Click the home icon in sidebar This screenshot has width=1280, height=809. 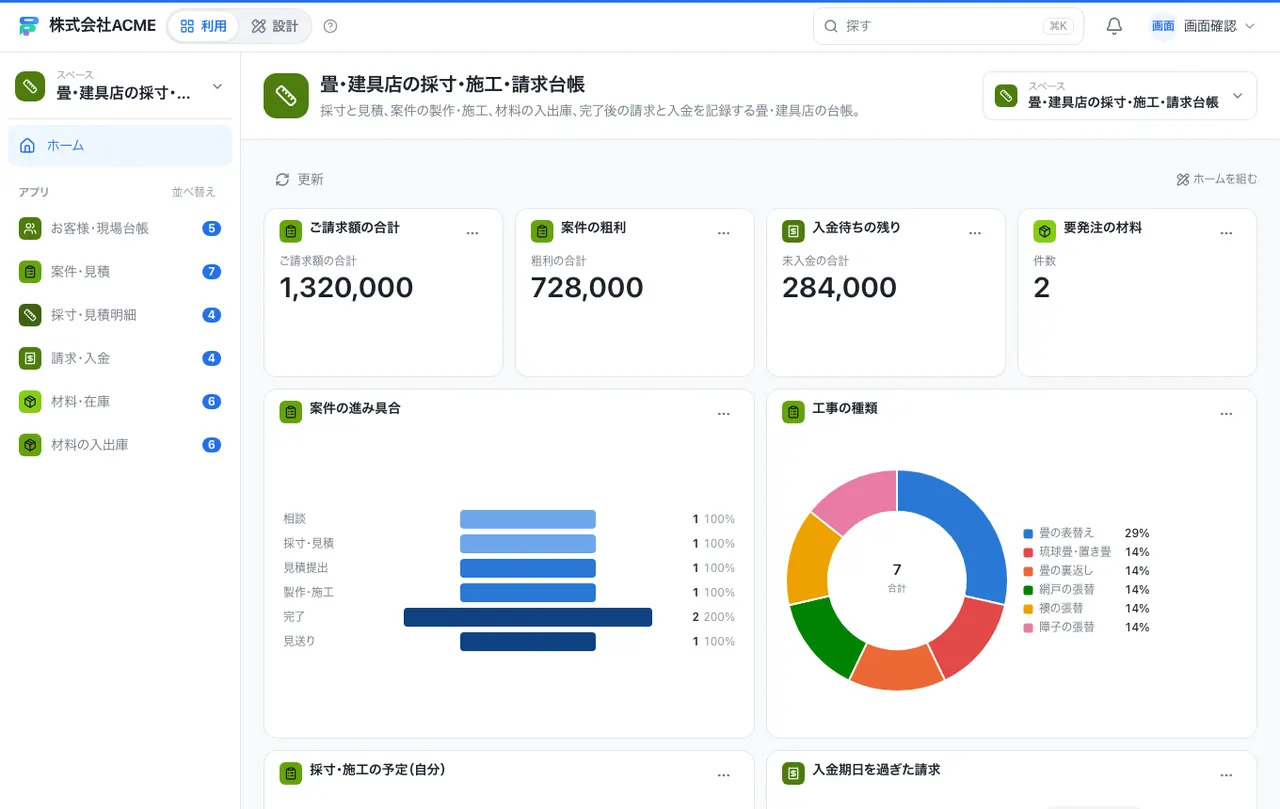point(28,145)
